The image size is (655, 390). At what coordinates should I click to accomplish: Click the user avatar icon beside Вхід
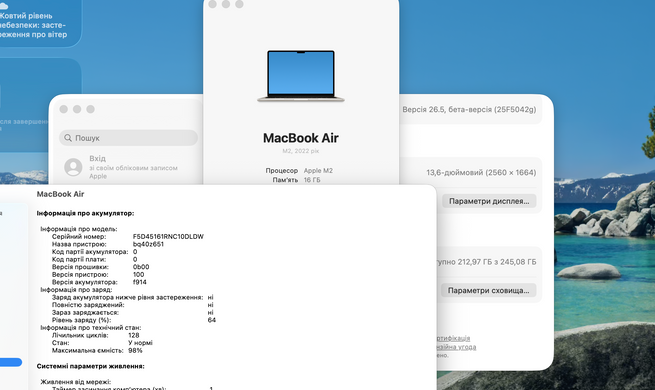click(x=73, y=167)
